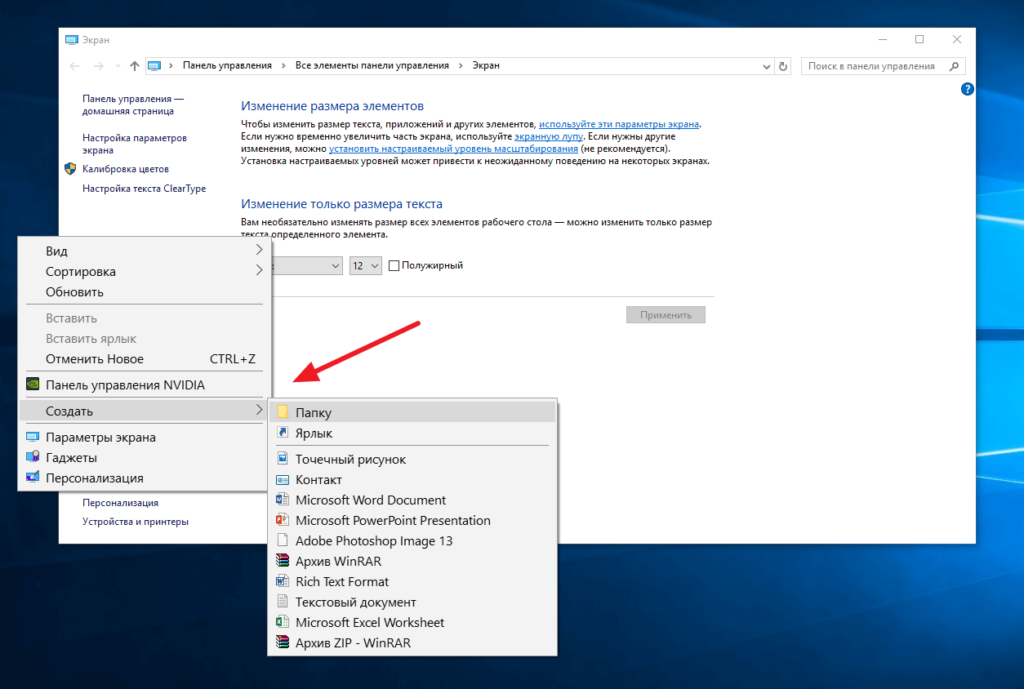Click the forward arrow in the Экран window
This screenshot has height=689, width=1024.
click(x=99, y=66)
